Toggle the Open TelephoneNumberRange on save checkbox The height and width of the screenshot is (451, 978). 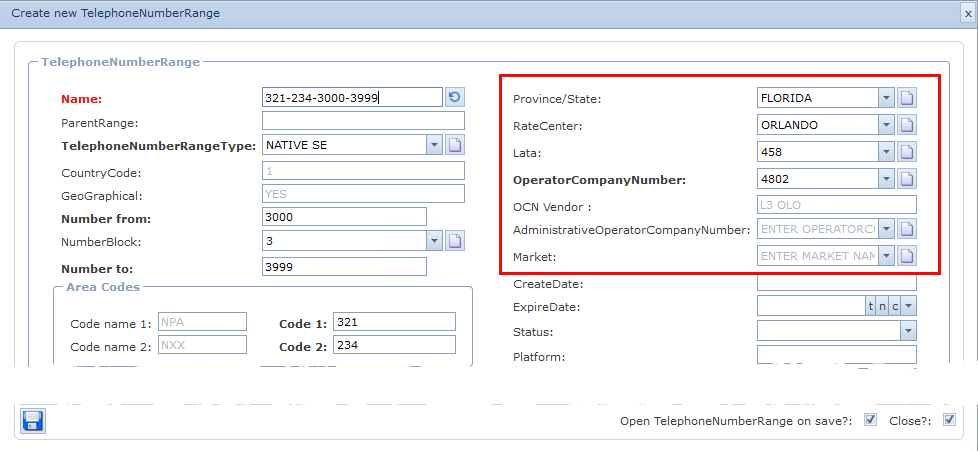[870, 420]
